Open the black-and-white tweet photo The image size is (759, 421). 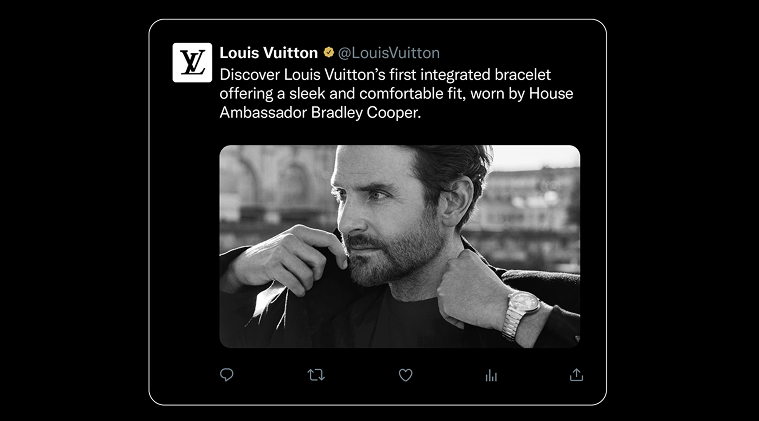pos(399,246)
